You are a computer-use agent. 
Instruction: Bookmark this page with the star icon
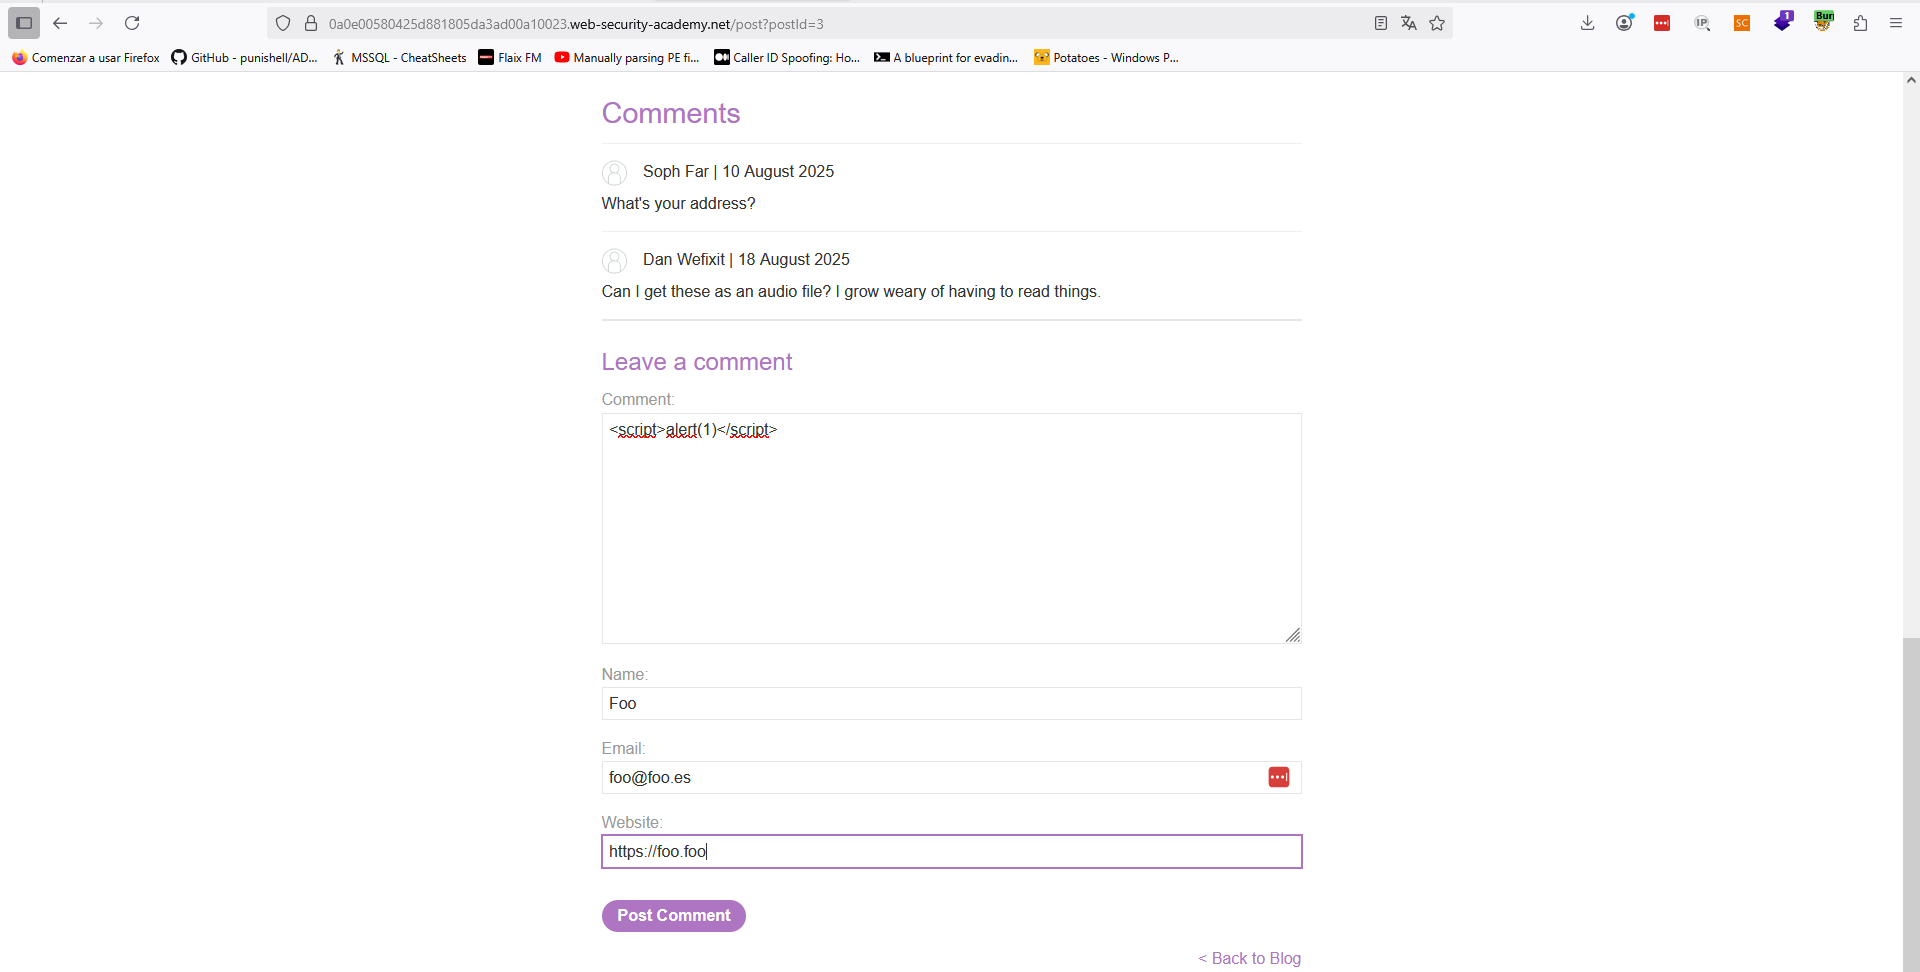[1437, 23]
